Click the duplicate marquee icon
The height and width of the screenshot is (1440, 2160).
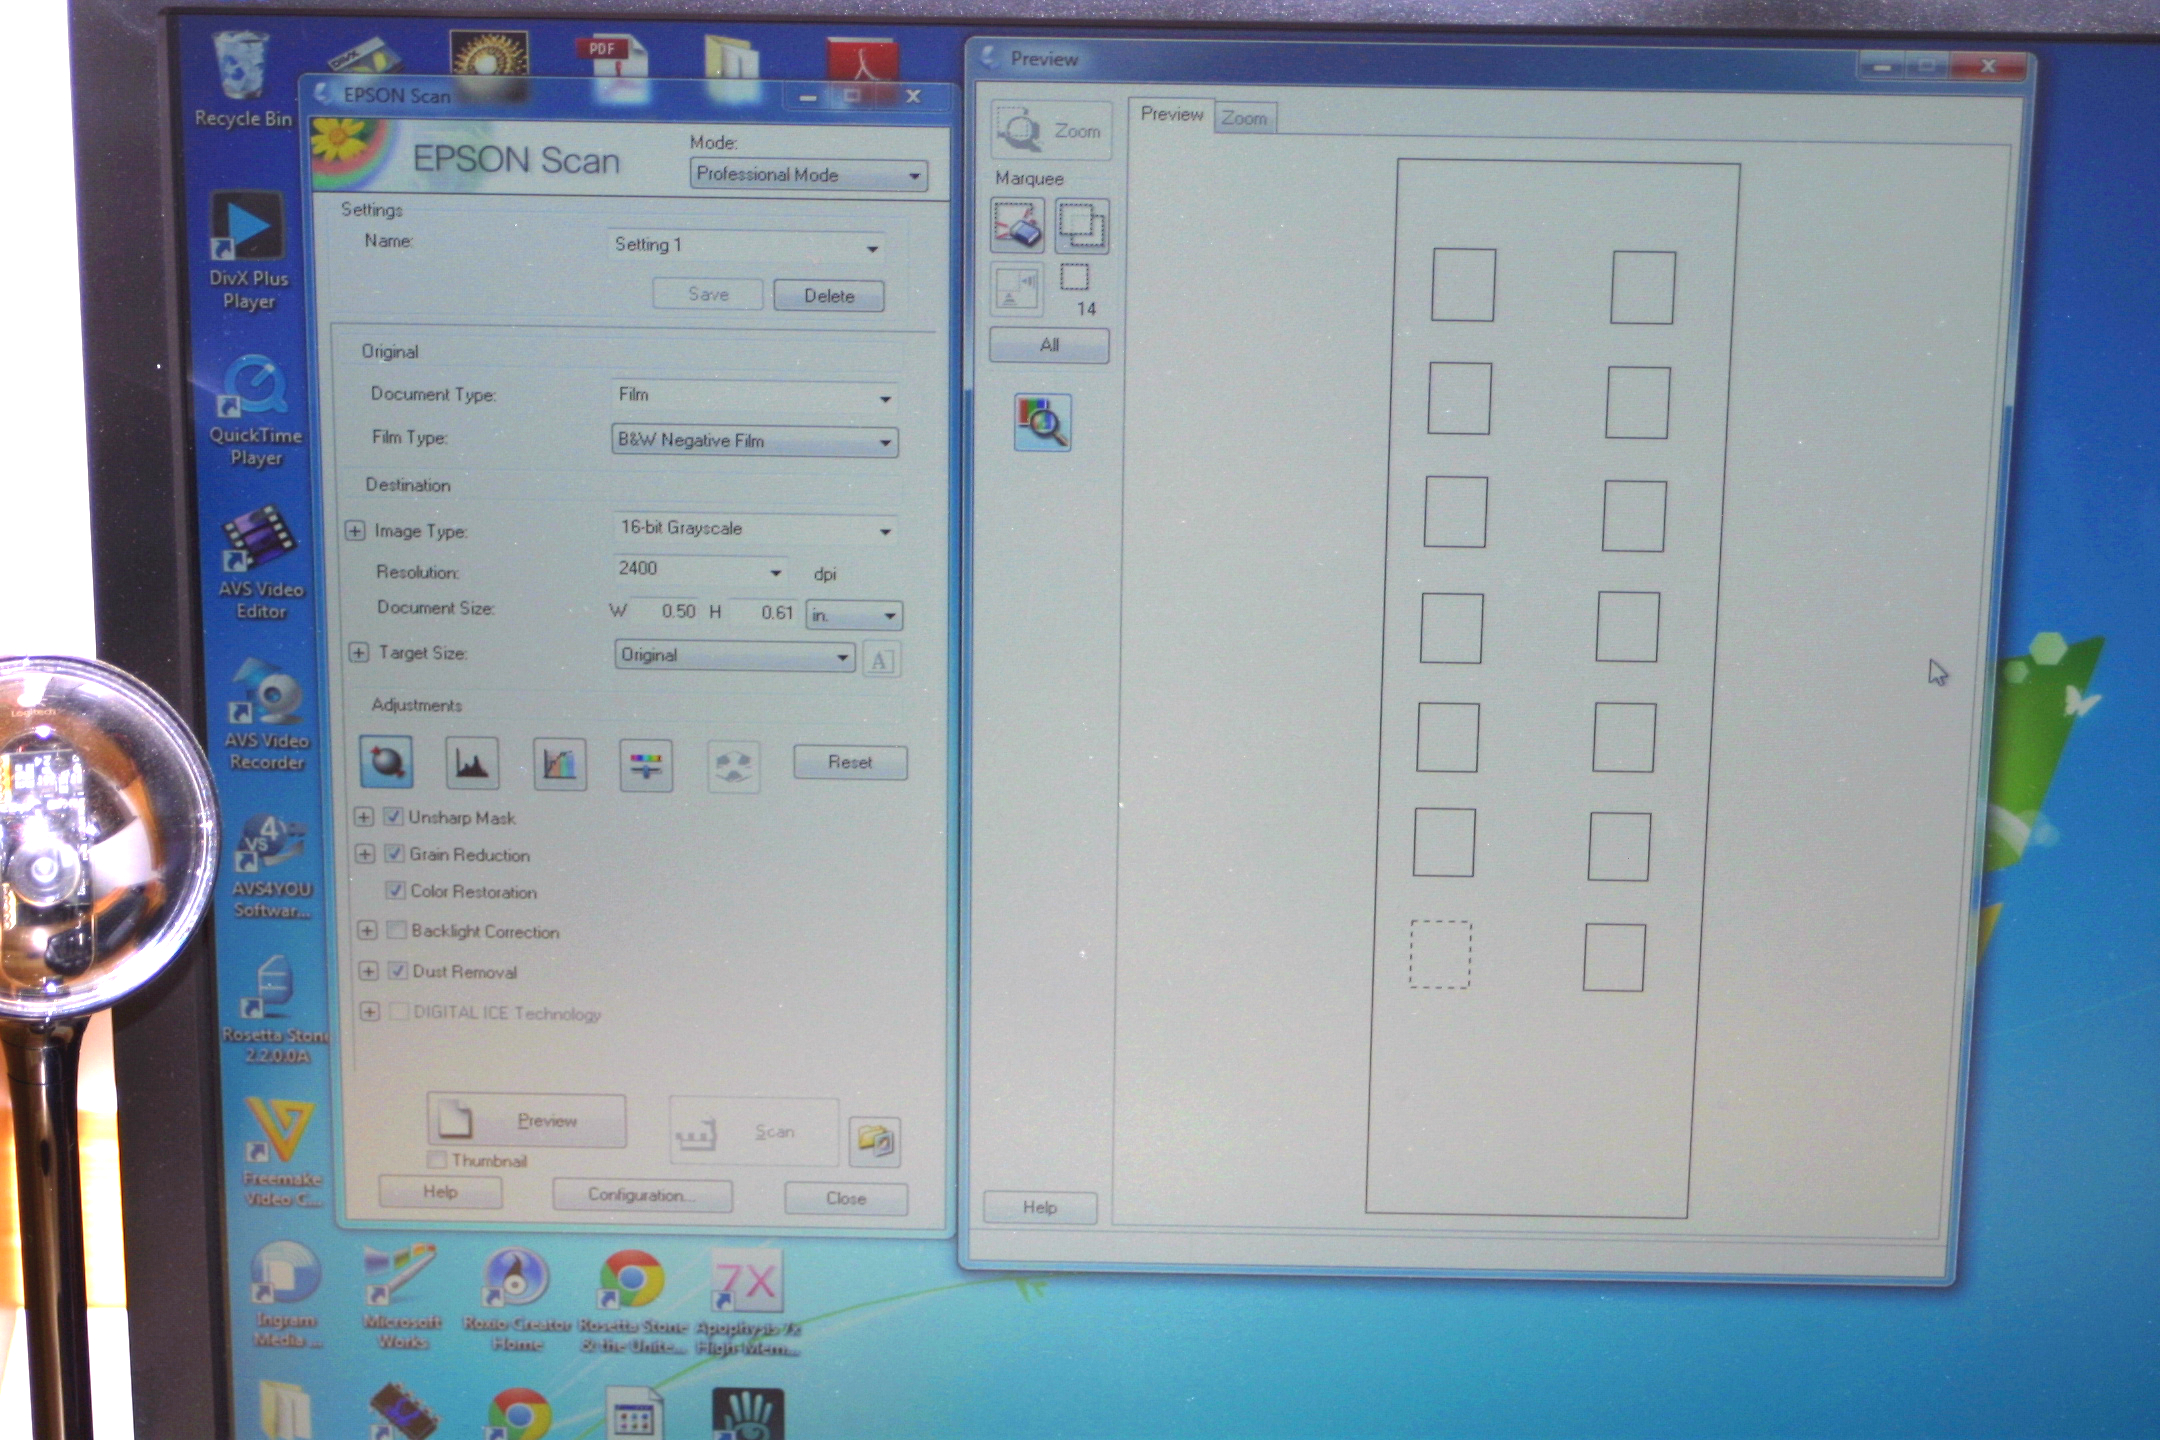(x=1081, y=226)
